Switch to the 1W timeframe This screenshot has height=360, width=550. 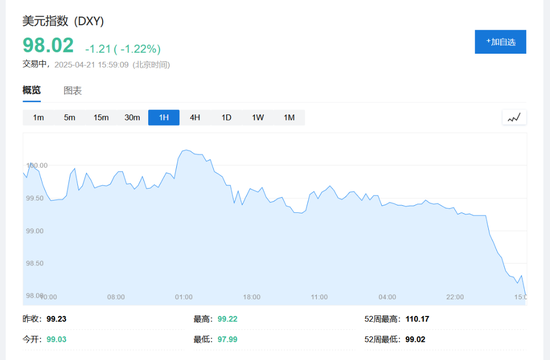coord(258,118)
